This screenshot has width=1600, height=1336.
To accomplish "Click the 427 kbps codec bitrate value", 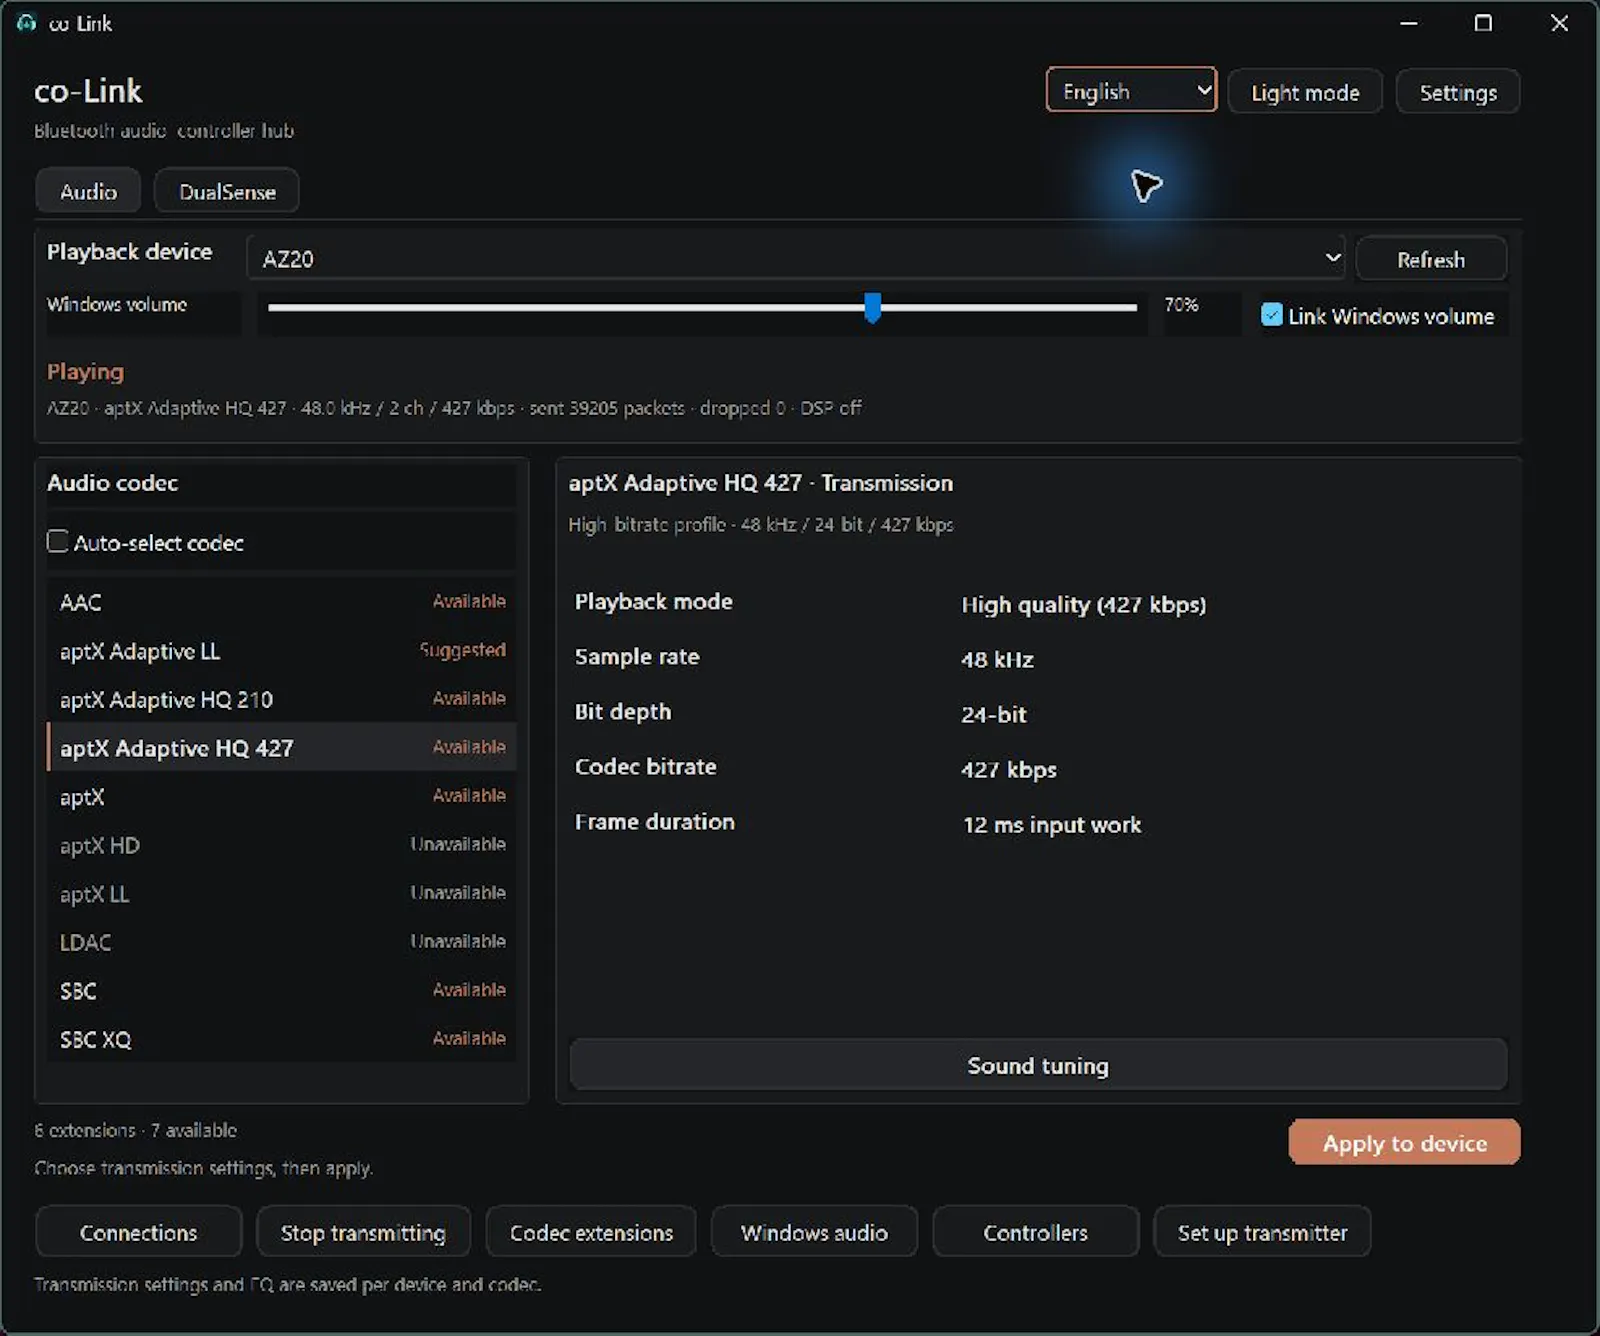I will pos(1009,770).
